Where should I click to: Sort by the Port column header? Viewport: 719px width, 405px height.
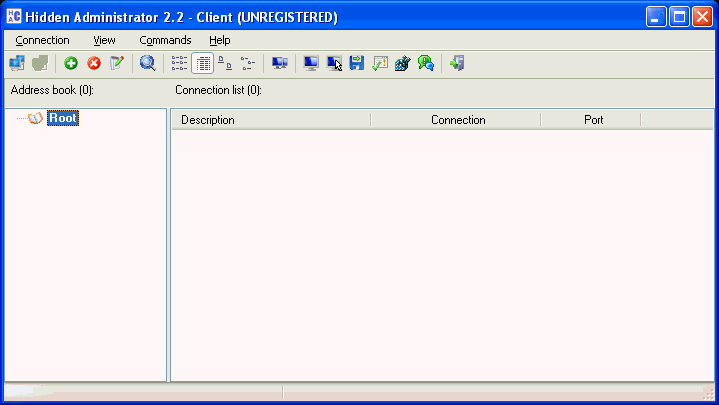pyautogui.click(x=593, y=120)
